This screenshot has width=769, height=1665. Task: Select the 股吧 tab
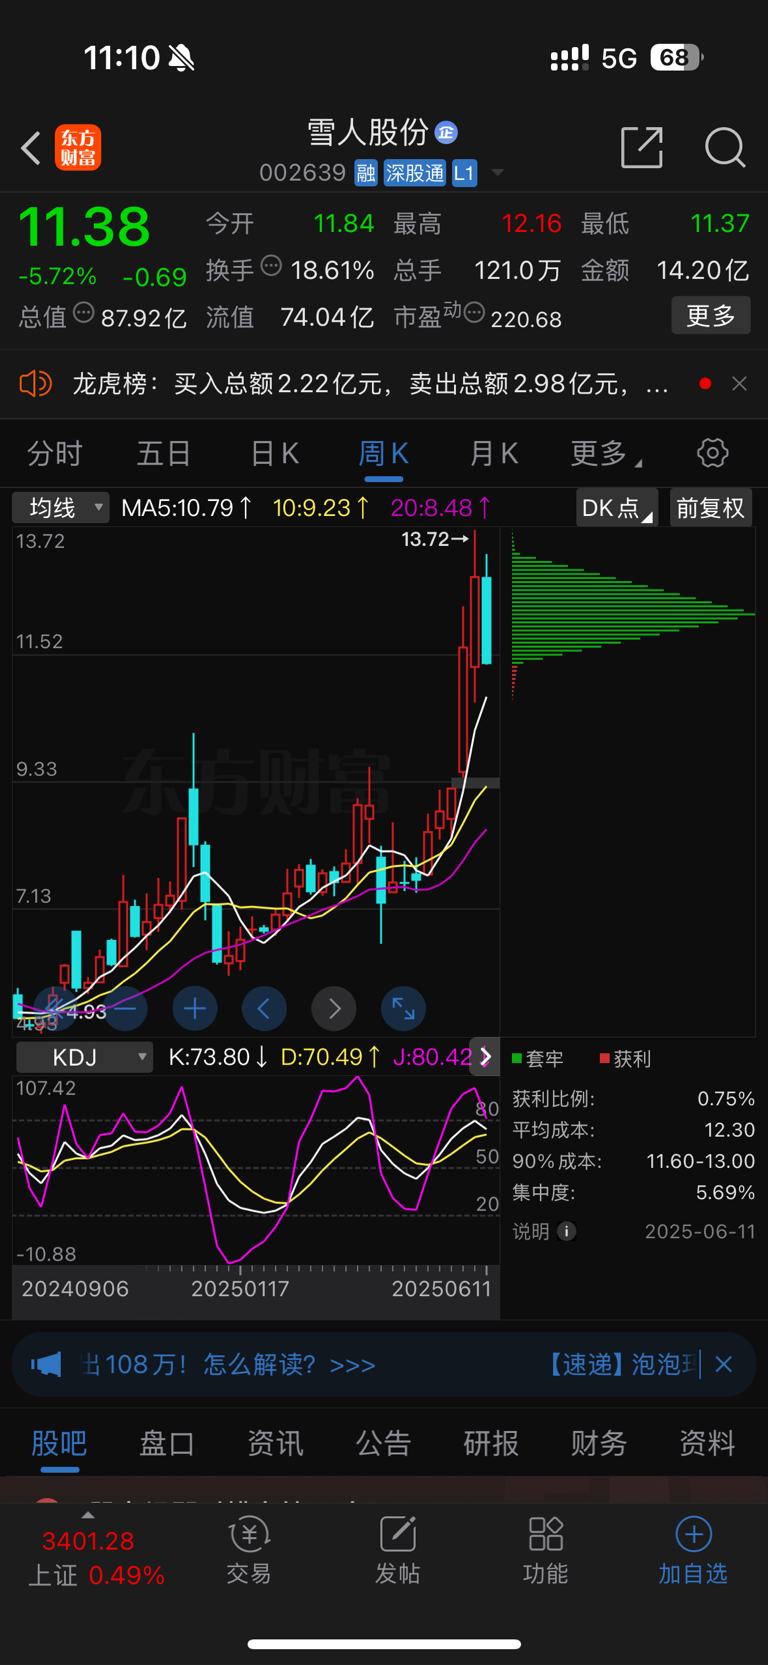(59, 1443)
